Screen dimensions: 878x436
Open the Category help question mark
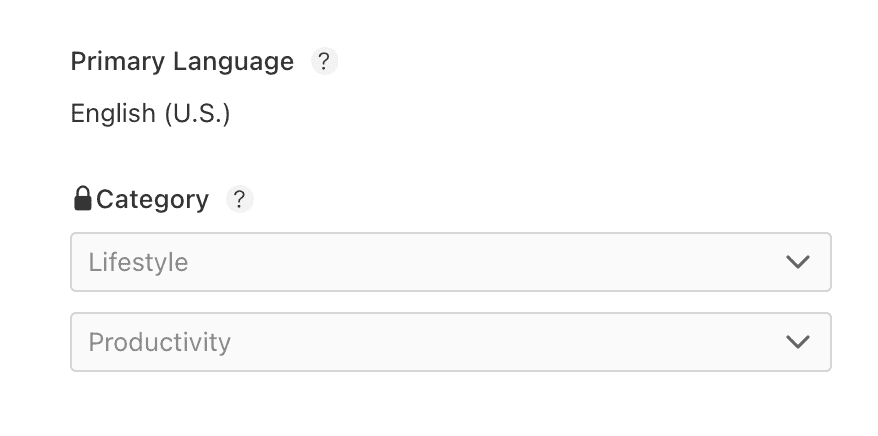pos(240,200)
